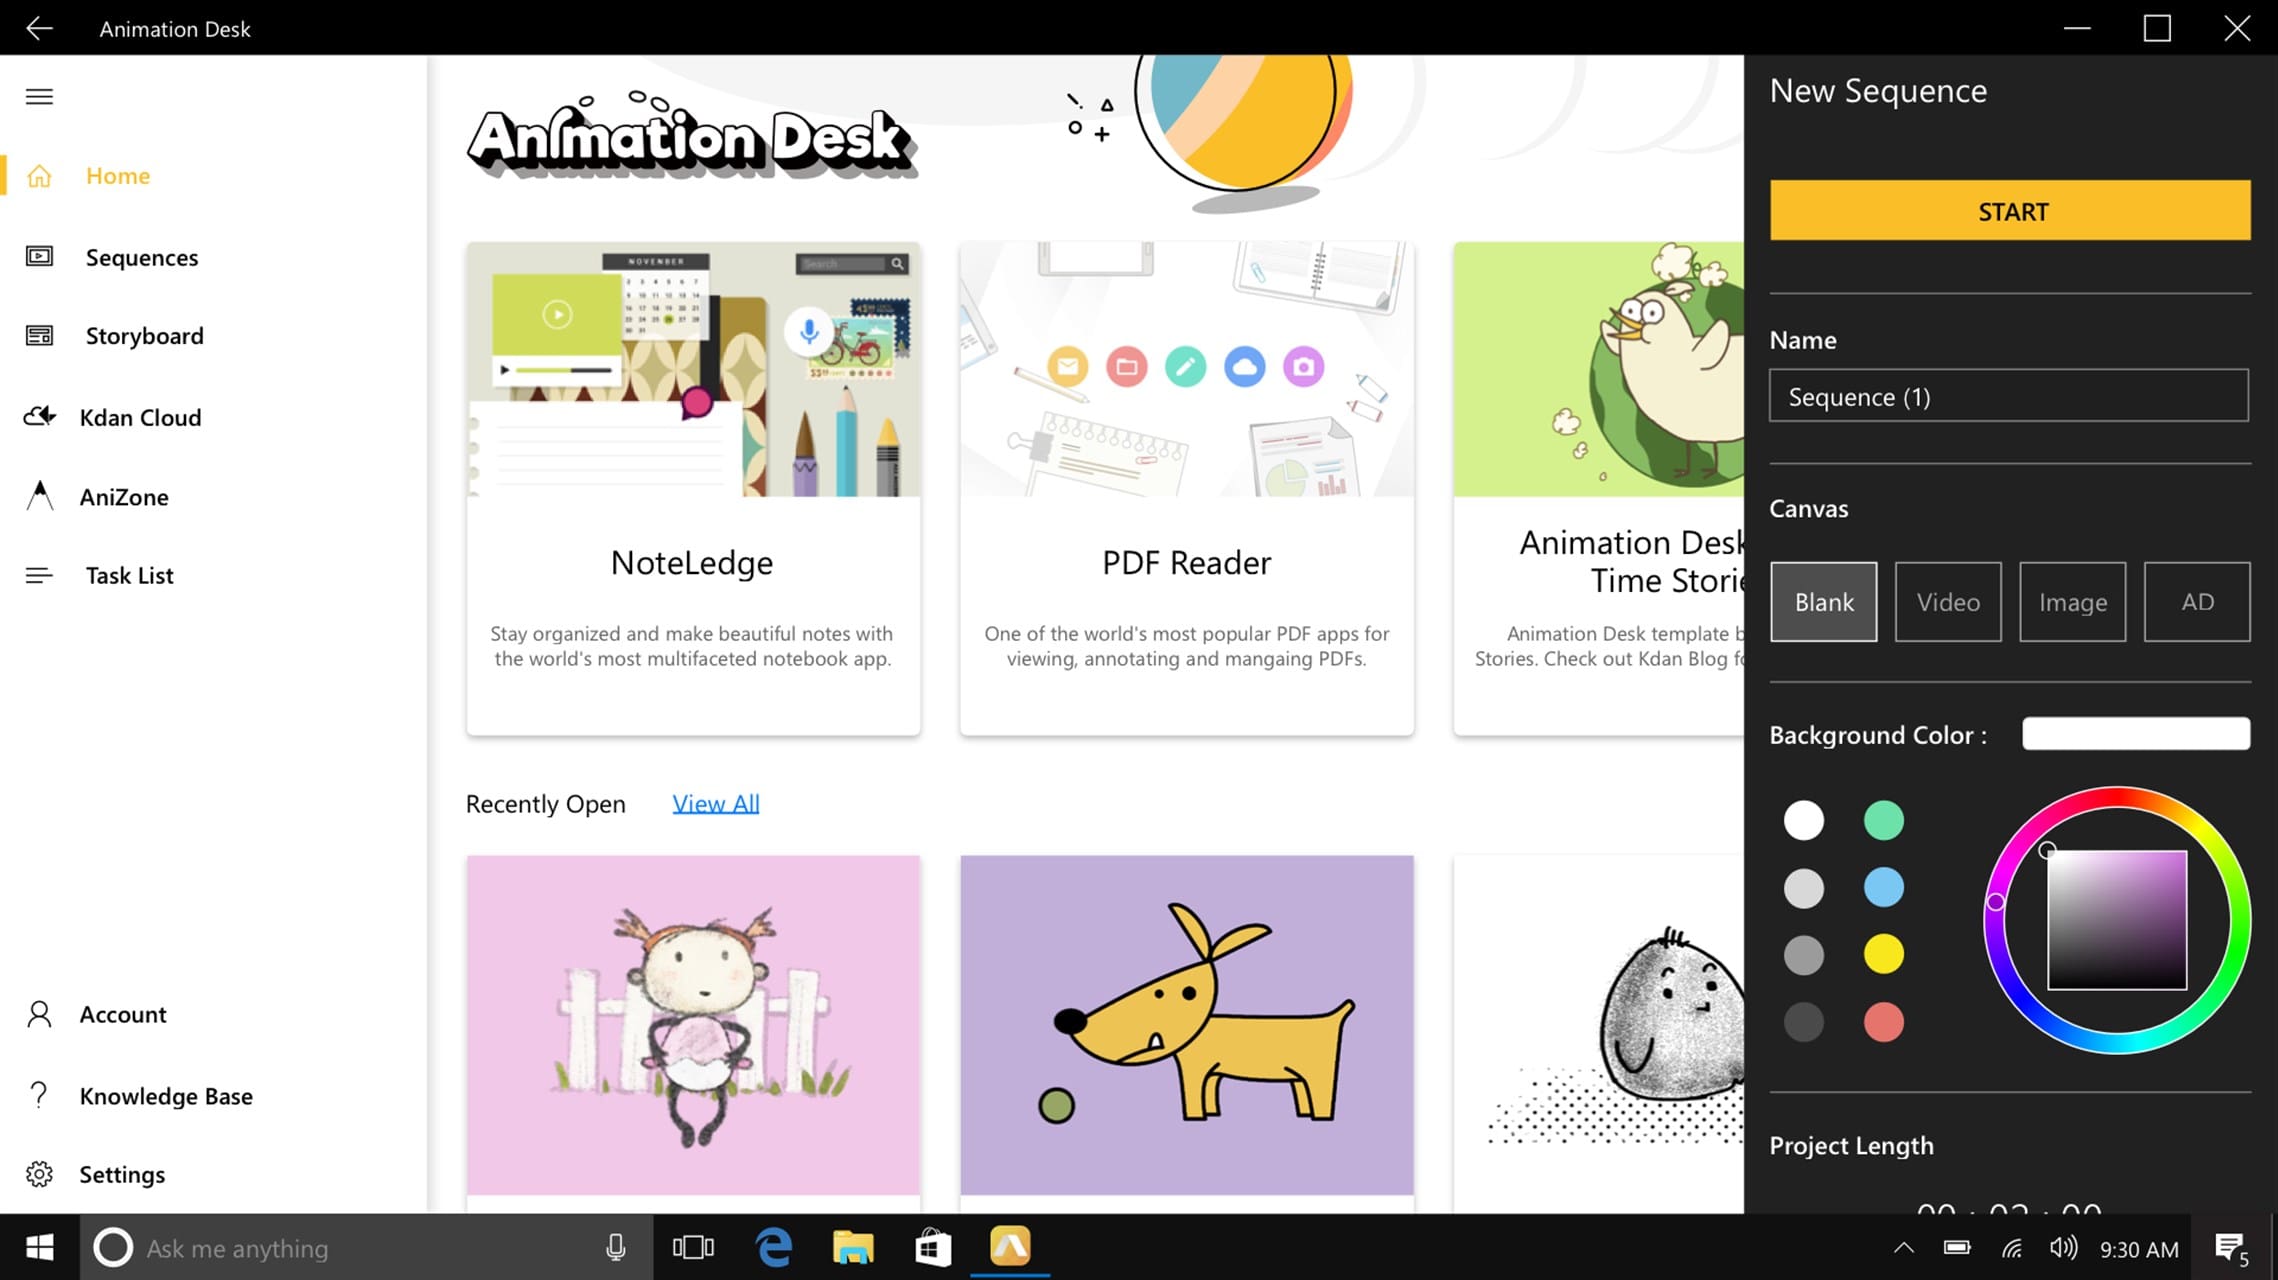This screenshot has width=2278, height=1280.
Task: Select the Blank canvas type
Action: click(1823, 601)
